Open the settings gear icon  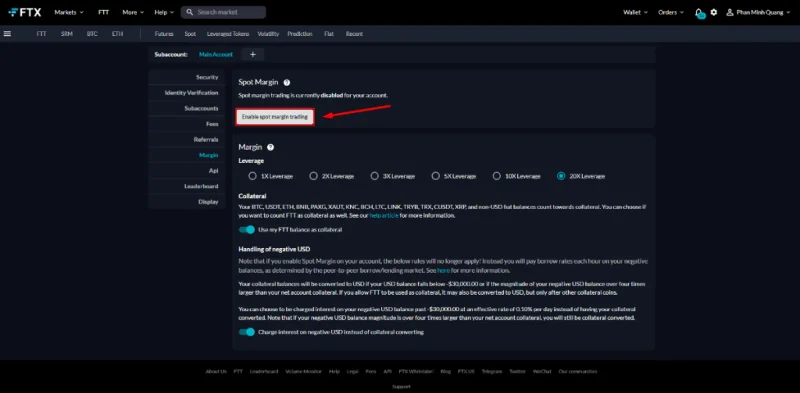[x=714, y=12]
